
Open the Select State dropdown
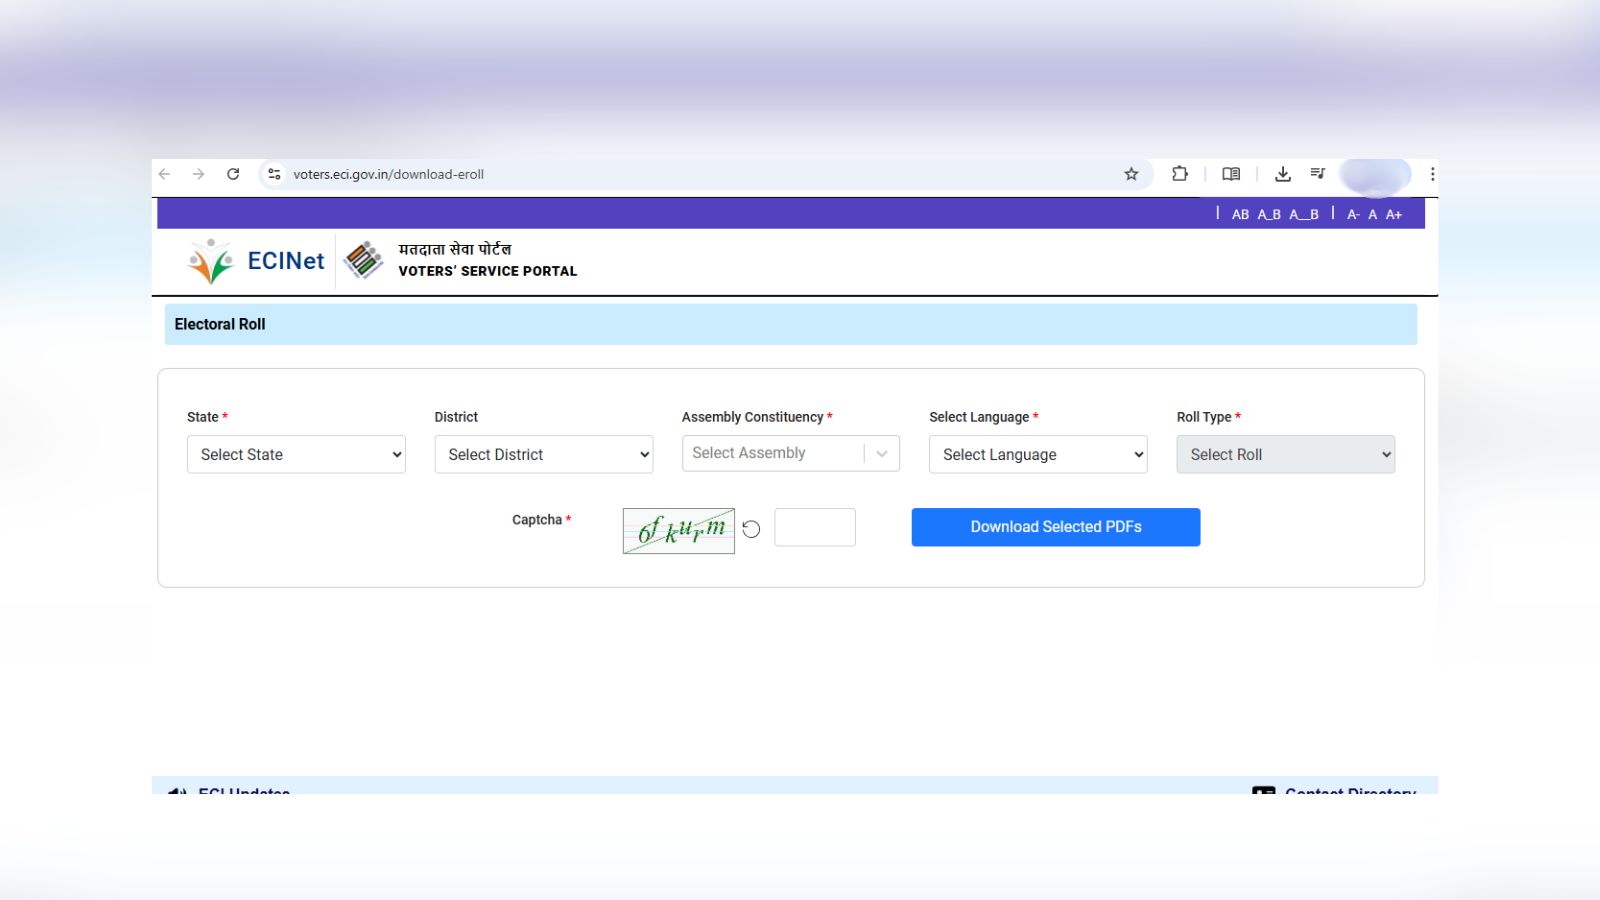[x=296, y=454]
